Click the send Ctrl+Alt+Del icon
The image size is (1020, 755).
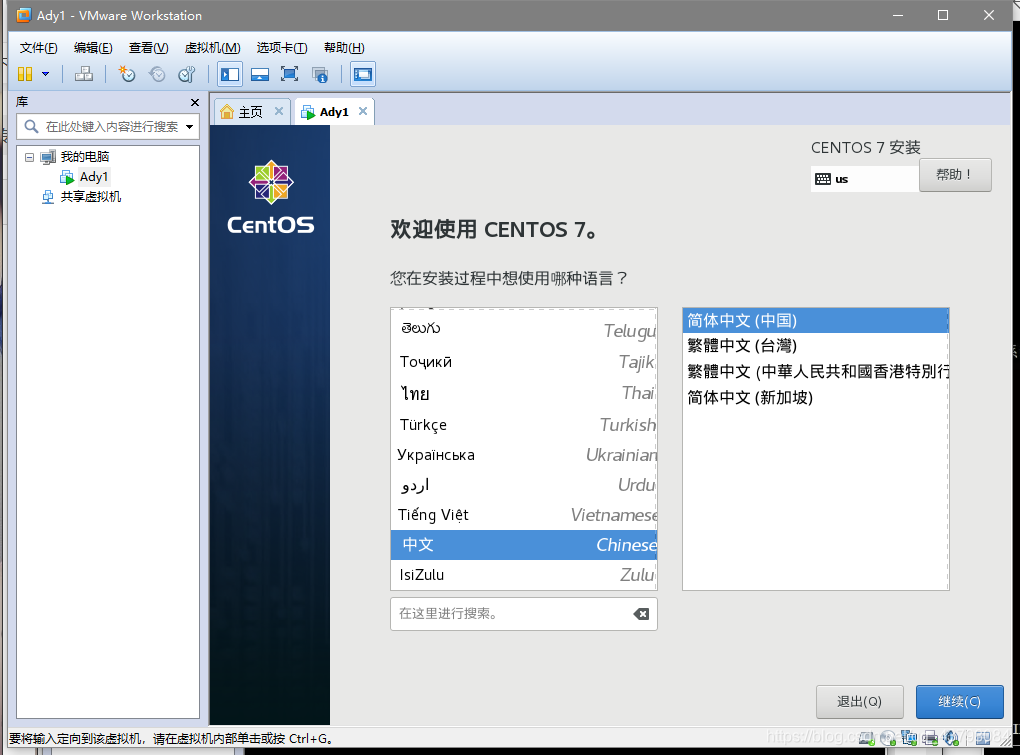tap(84, 74)
